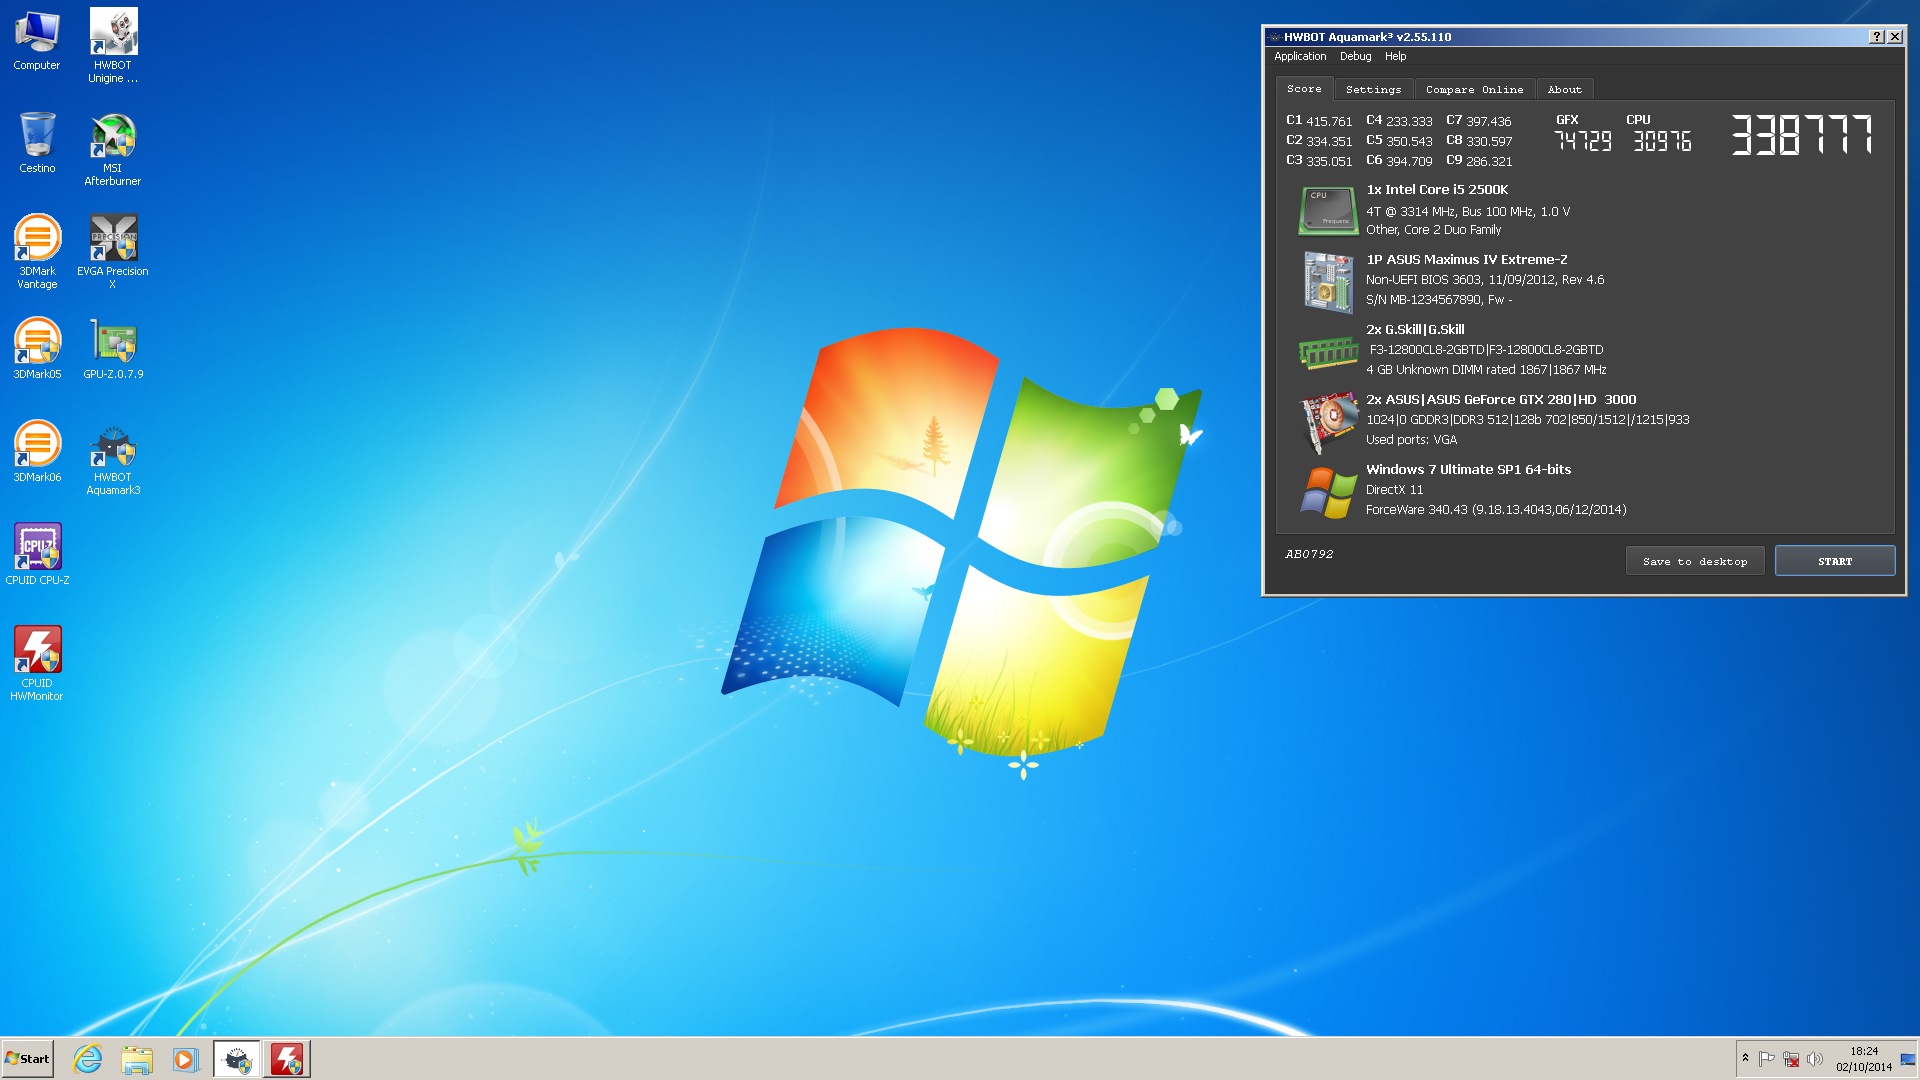
Task: Launch 3DMark06 desktop shortcut
Action: pos(37,451)
